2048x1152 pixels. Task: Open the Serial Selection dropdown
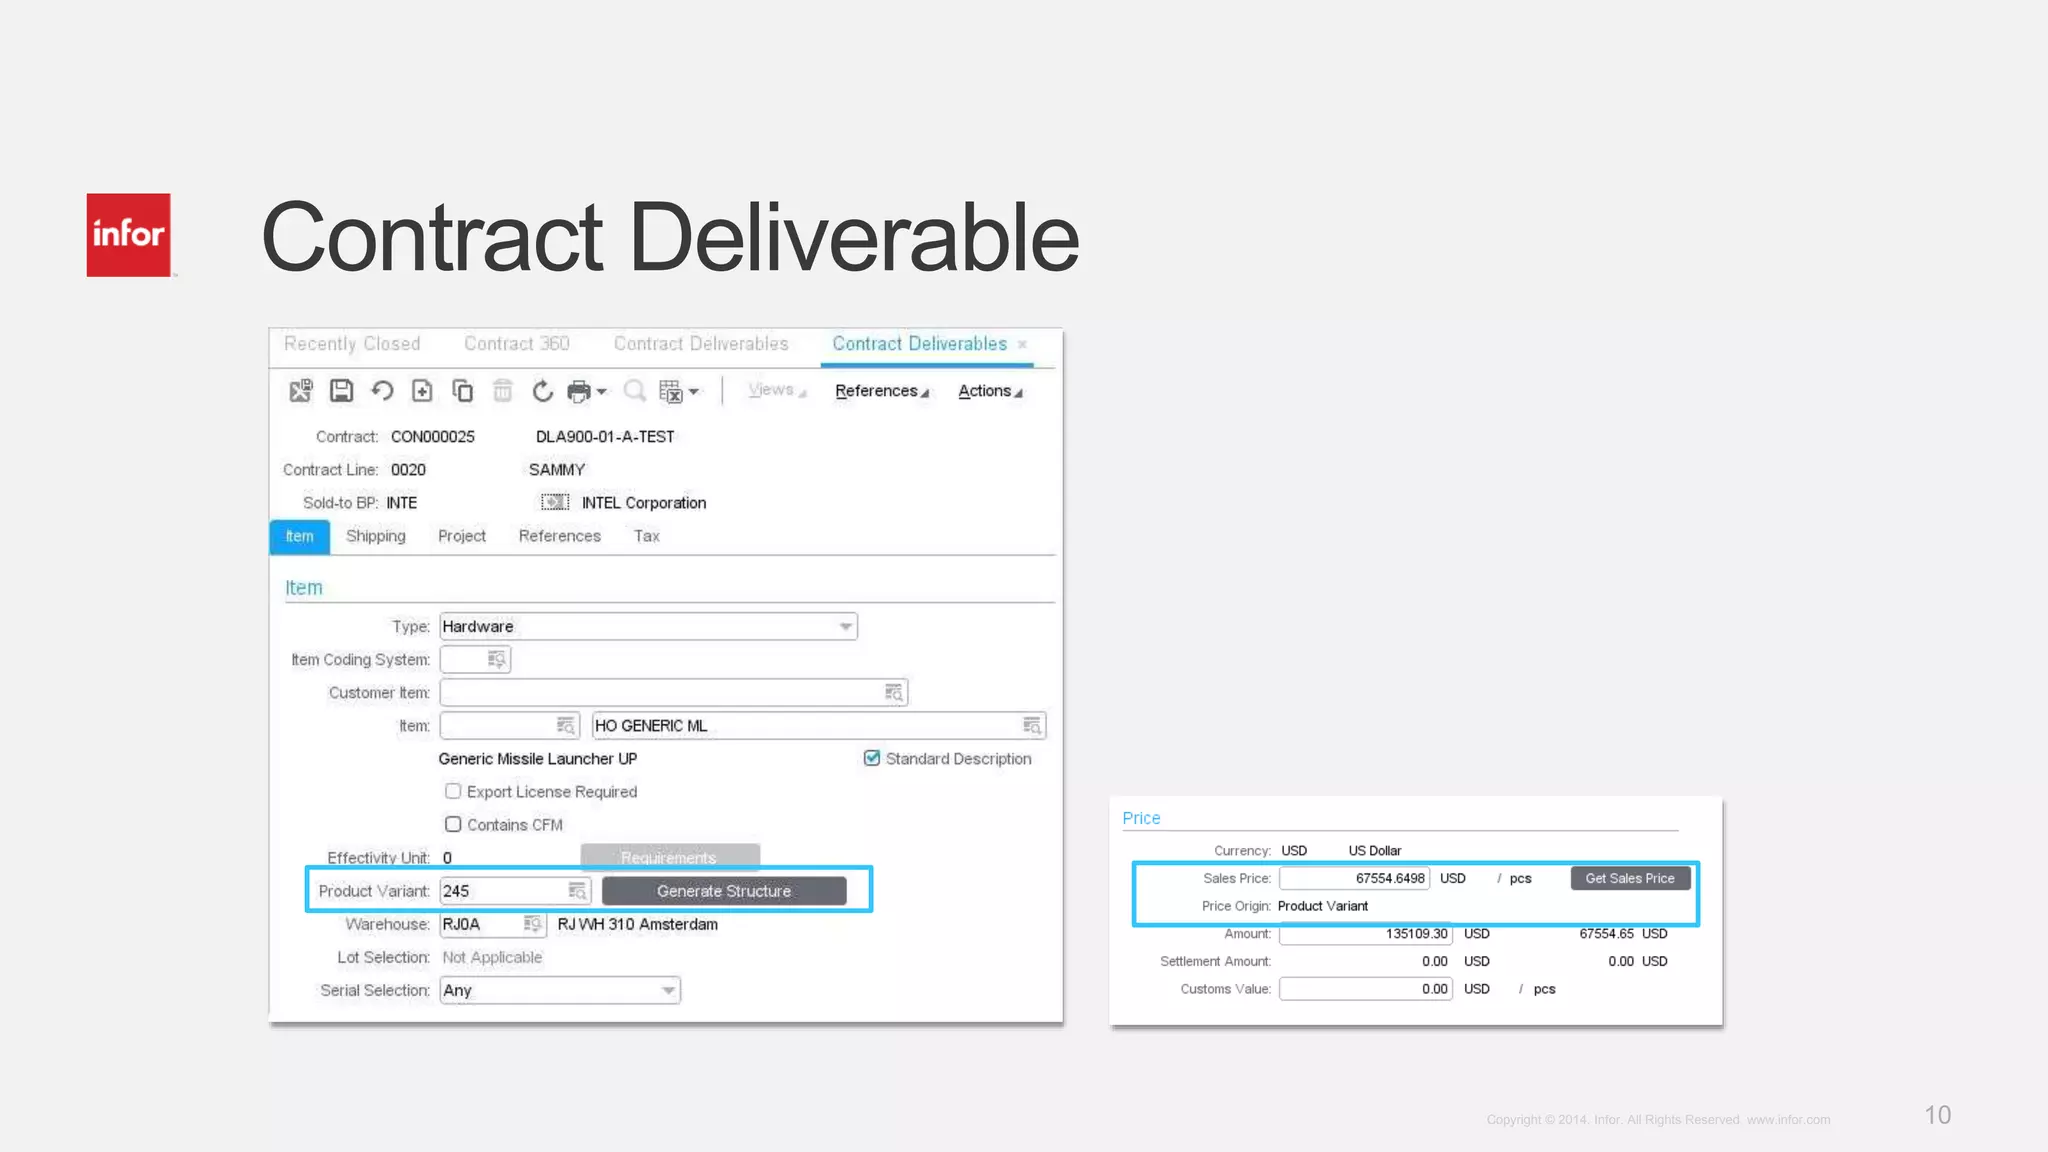click(668, 990)
